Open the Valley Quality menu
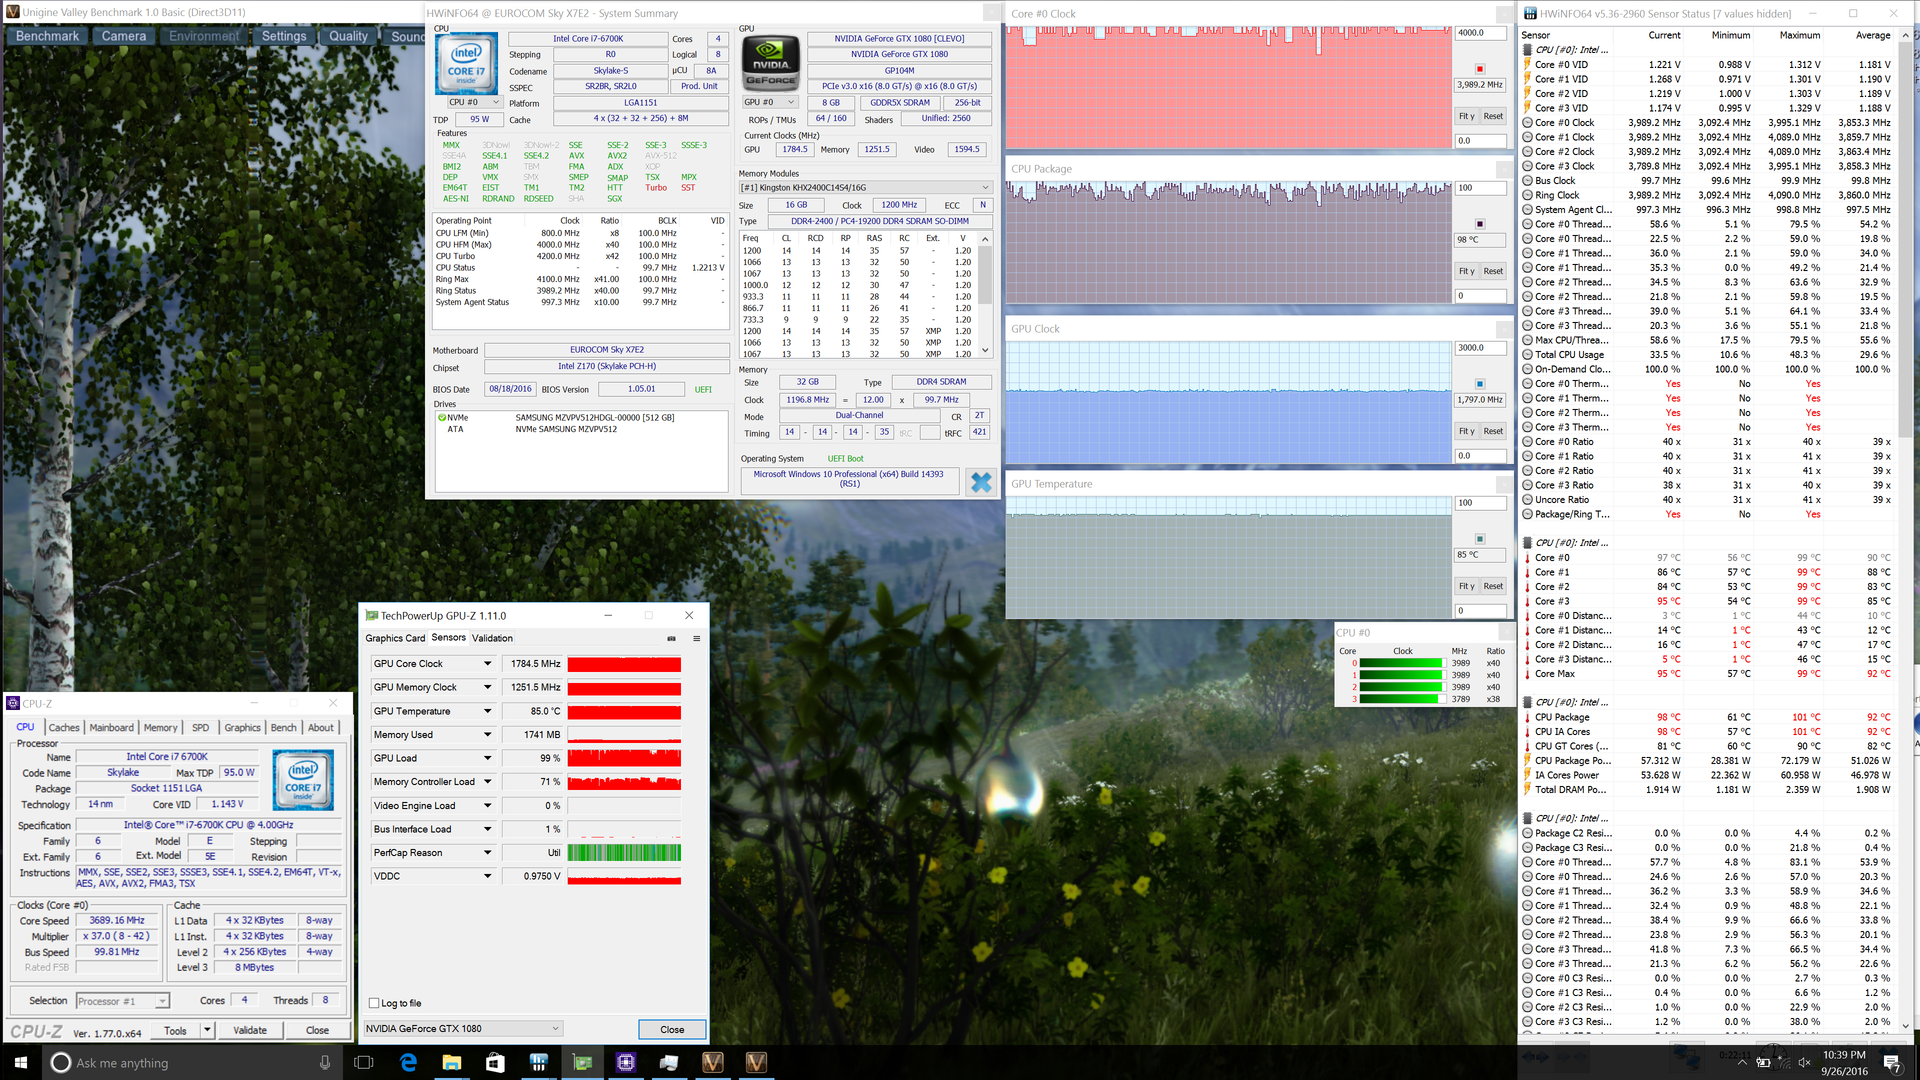The height and width of the screenshot is (1080, 1920). (348, 36)
